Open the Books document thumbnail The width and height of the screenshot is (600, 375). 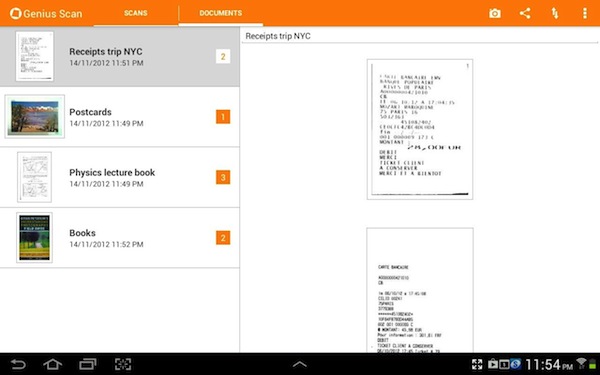pyautogui.click(x=34, y=238)
